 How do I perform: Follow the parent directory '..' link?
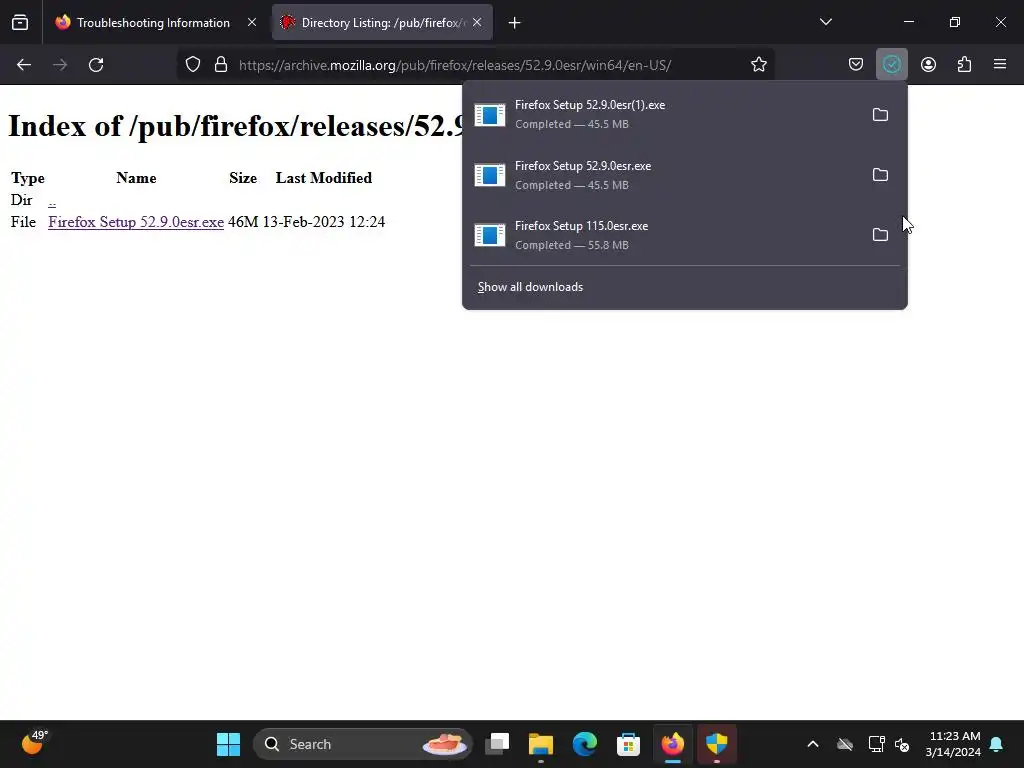(x=52, y=200)
